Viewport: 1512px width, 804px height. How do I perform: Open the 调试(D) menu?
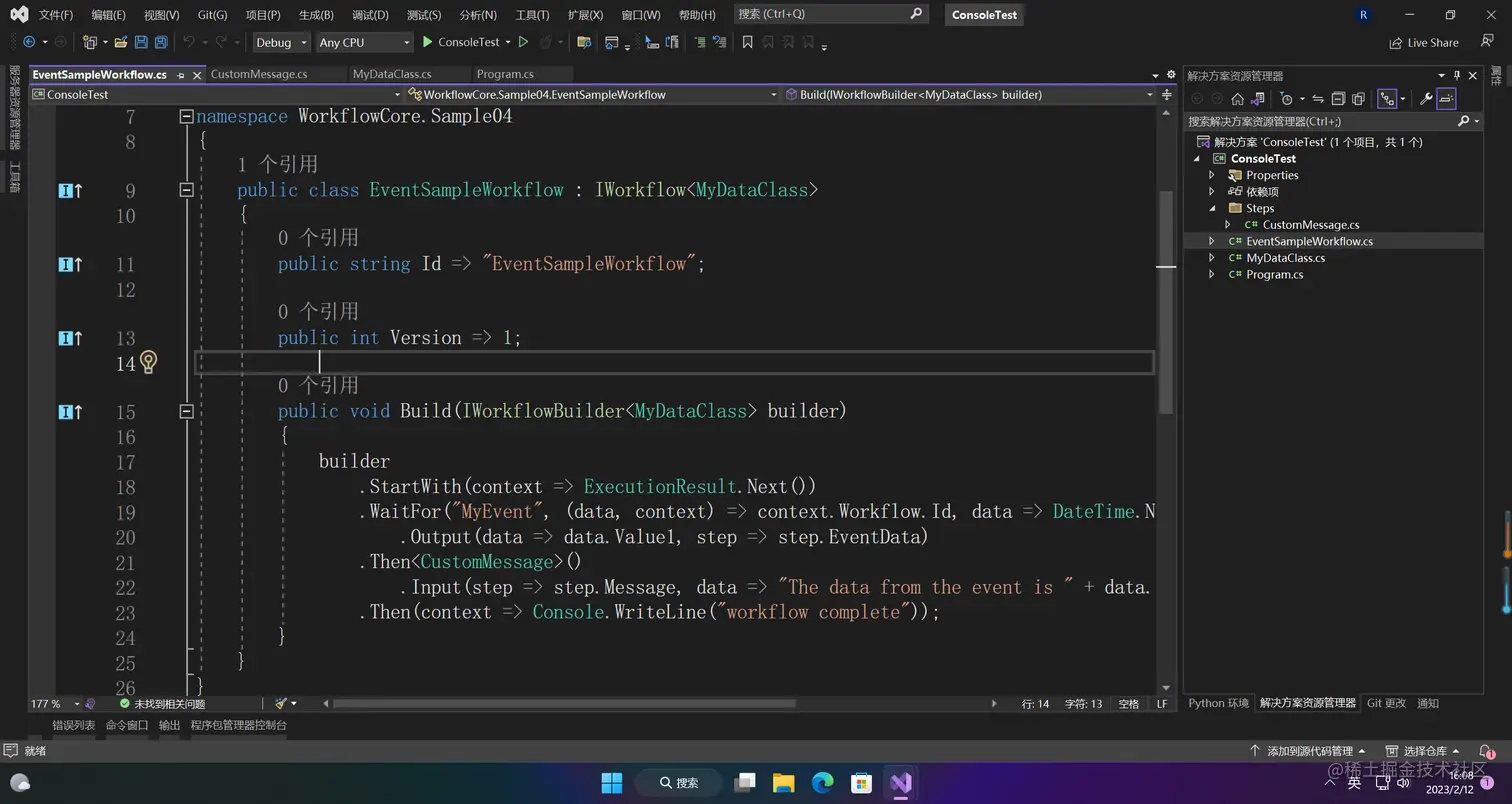(x=370, y=15)
